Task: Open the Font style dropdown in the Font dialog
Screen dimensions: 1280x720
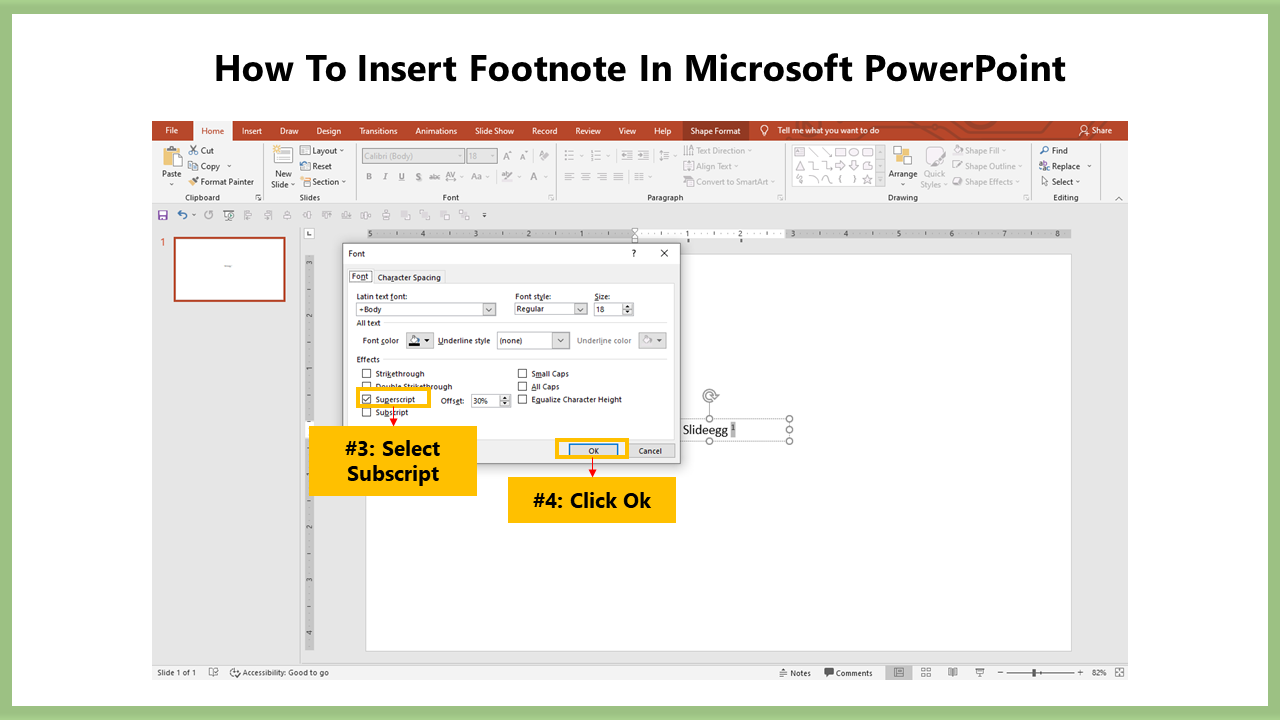Action: 580,310
